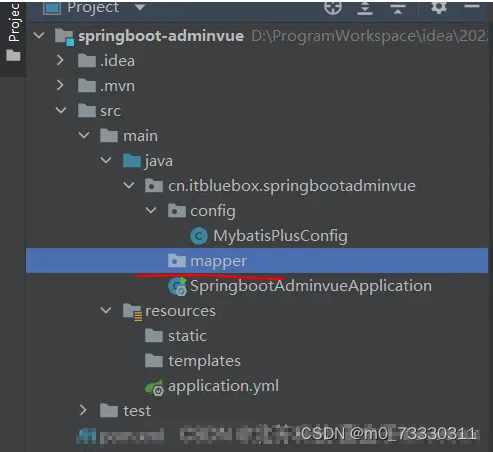Click the main folder icon

109,136
